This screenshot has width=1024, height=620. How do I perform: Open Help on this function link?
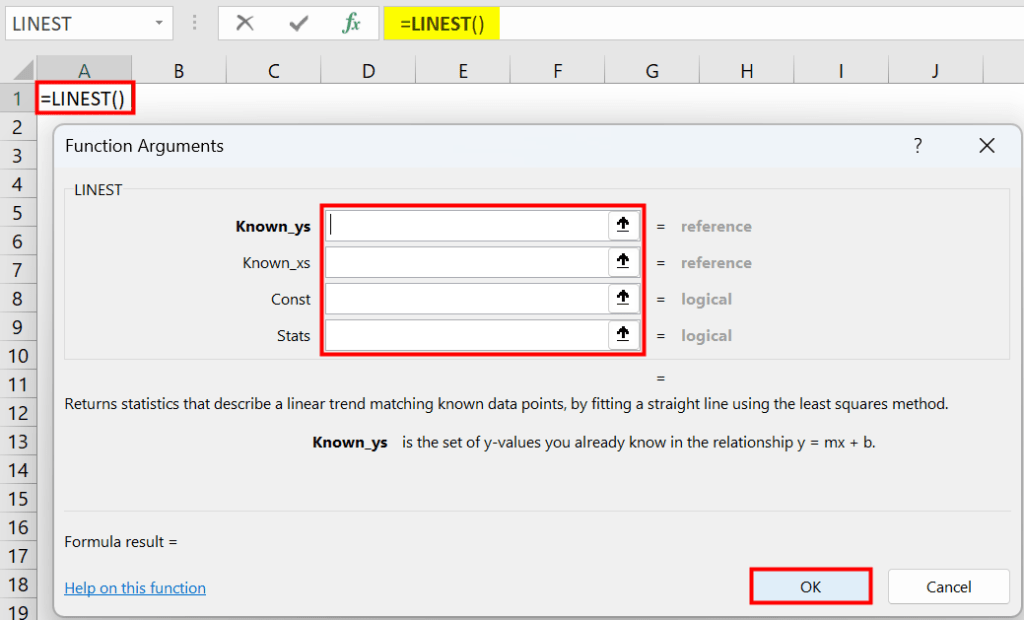(x=135, y=587)
